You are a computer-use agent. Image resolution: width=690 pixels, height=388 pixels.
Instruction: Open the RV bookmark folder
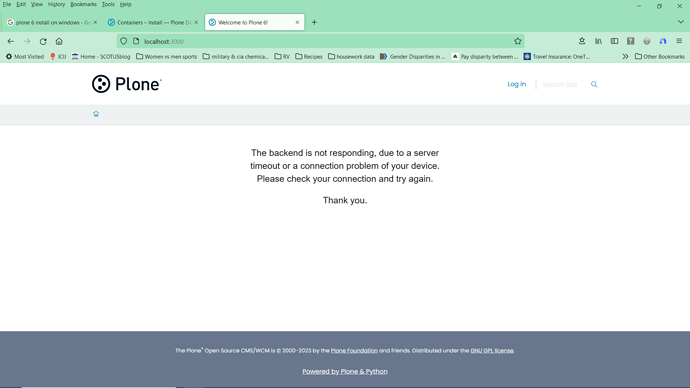tap(282, 56)
